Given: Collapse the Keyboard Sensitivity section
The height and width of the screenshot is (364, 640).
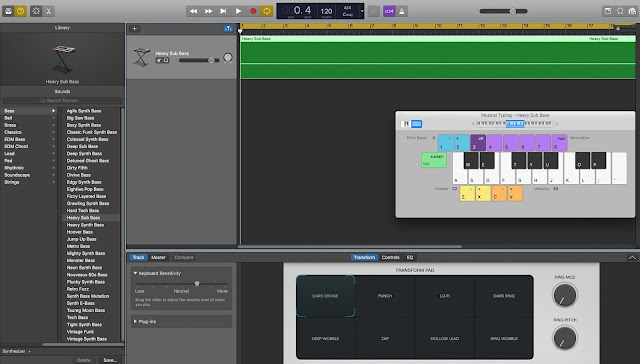Looking at the screenshot, I should coord(135,273).
